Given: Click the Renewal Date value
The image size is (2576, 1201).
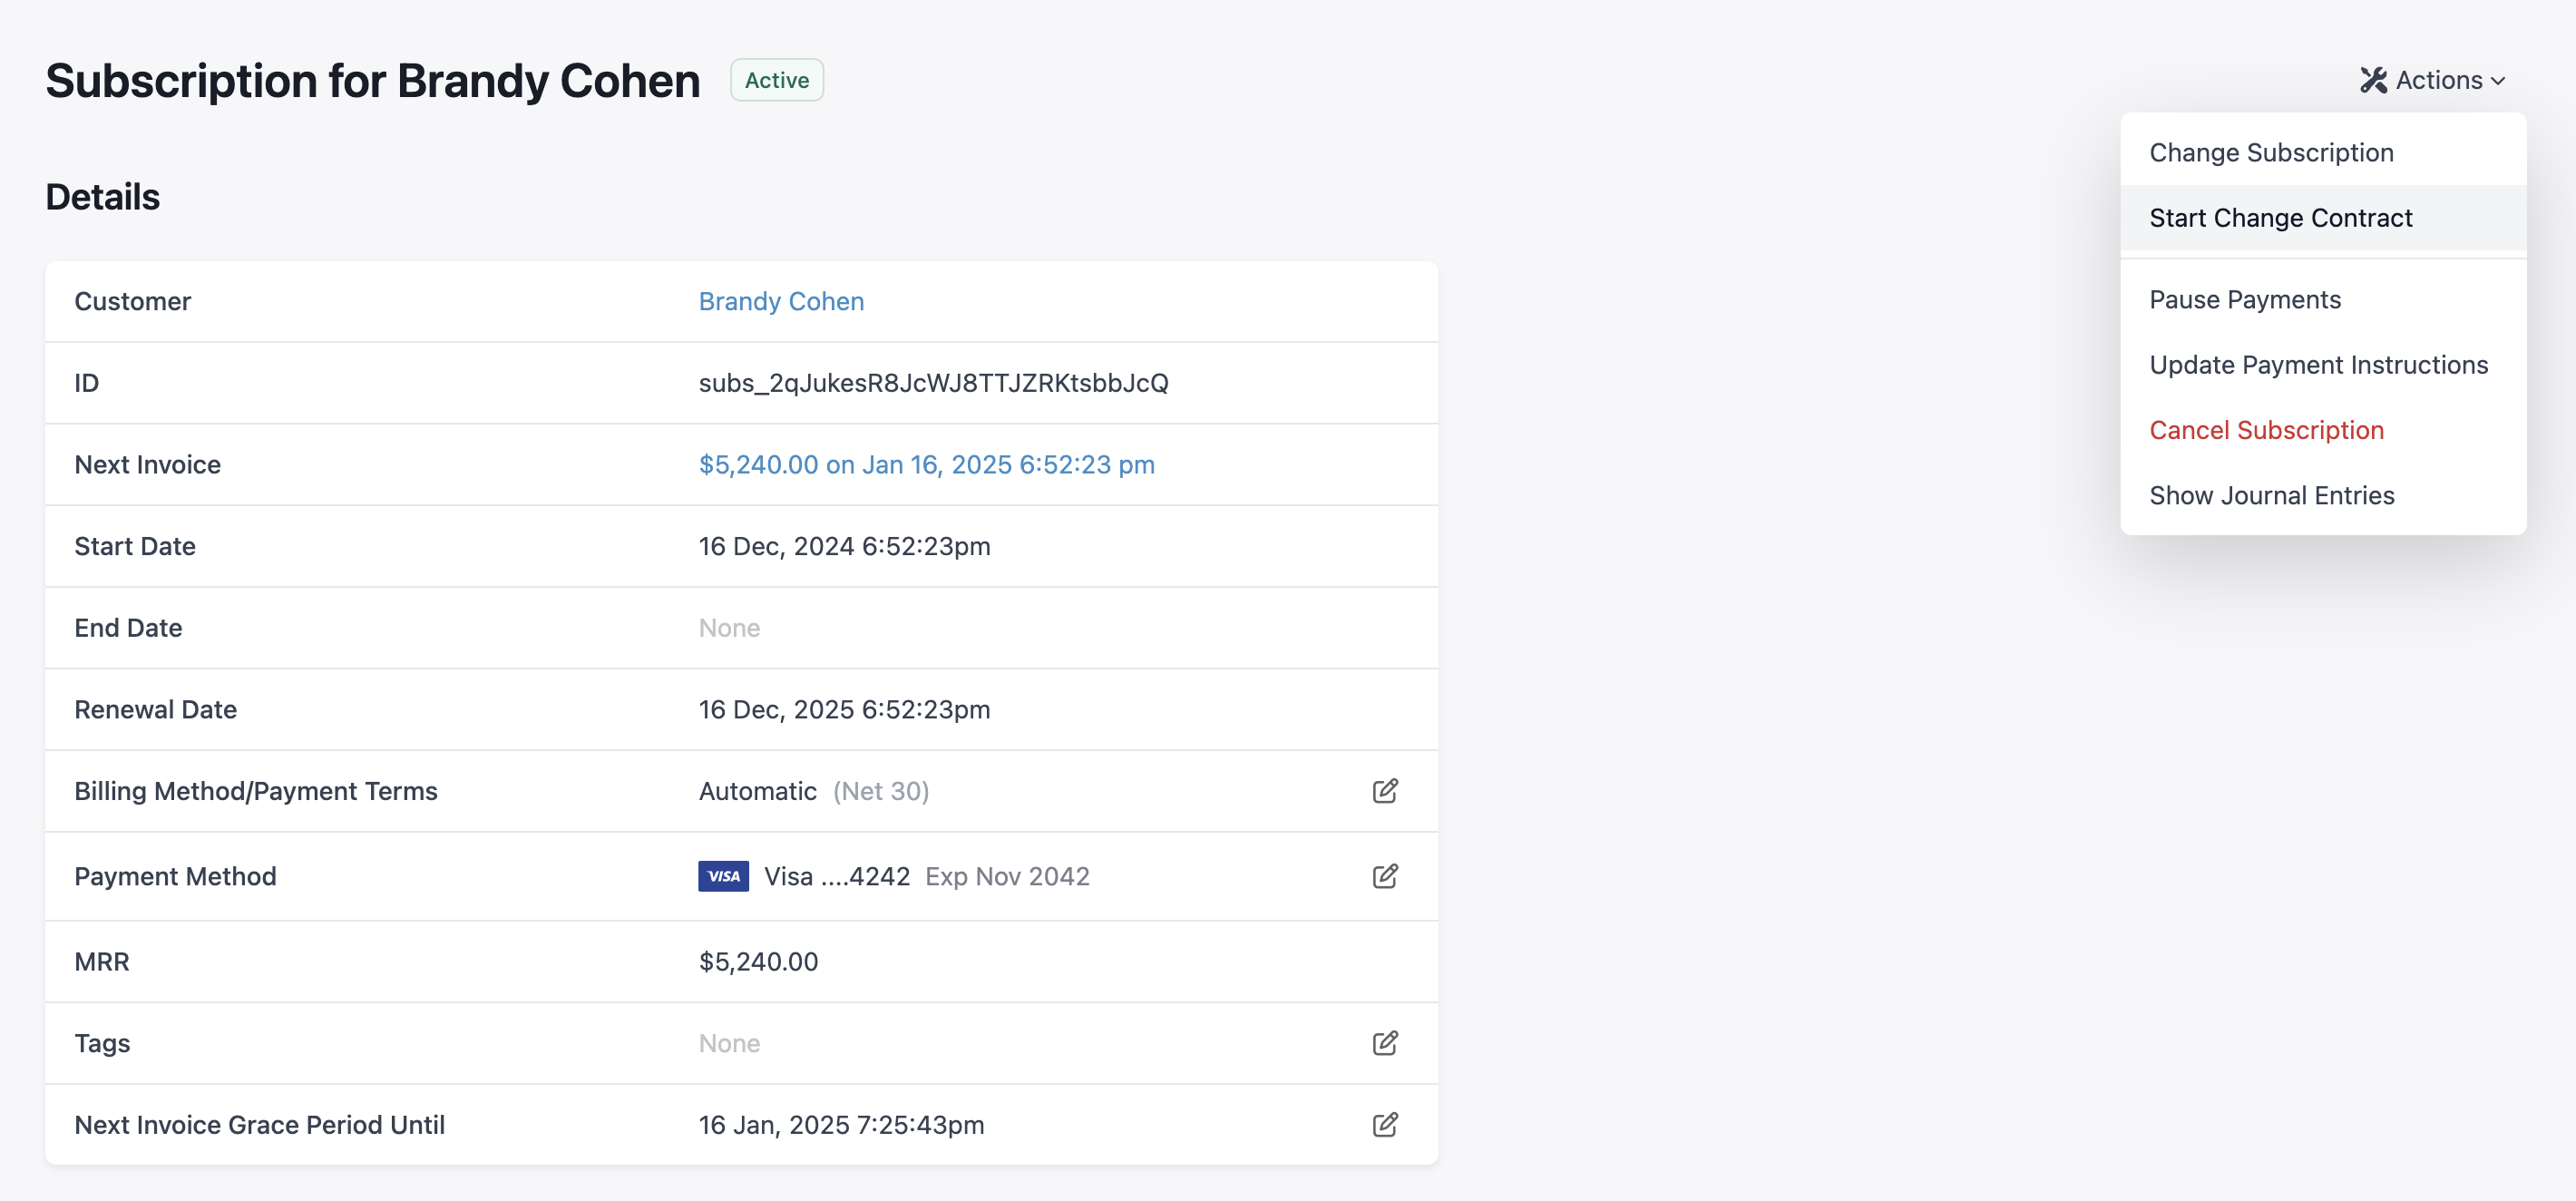Looking at the screenshot, I should pyautogui.click(x=844, y=709).
